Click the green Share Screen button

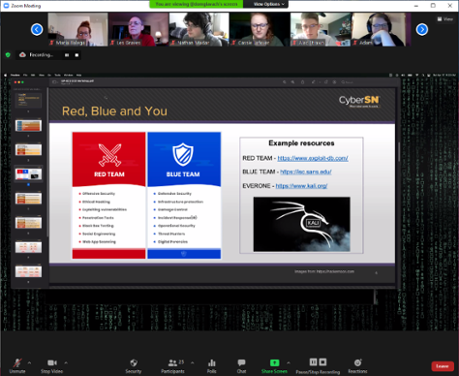(x=274, y=366)
